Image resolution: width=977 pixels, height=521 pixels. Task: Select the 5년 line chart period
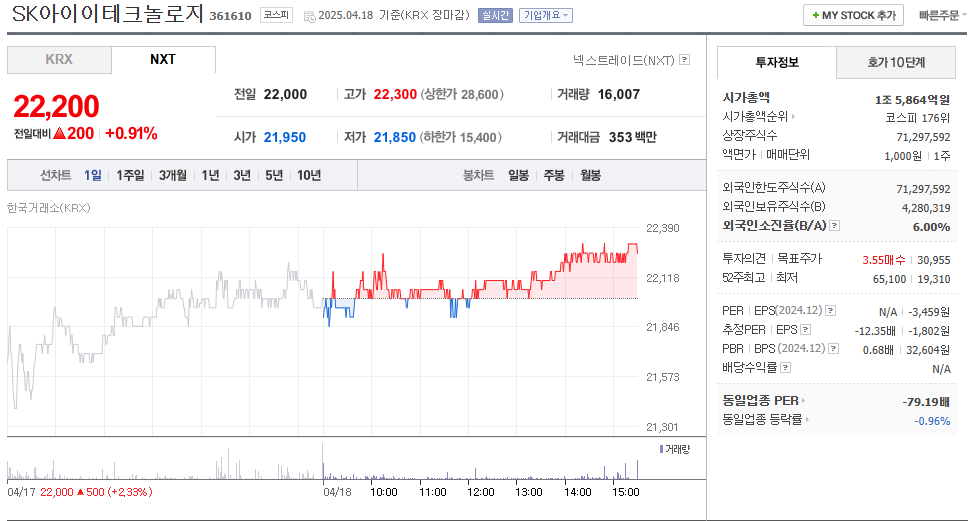click(274, 176)
